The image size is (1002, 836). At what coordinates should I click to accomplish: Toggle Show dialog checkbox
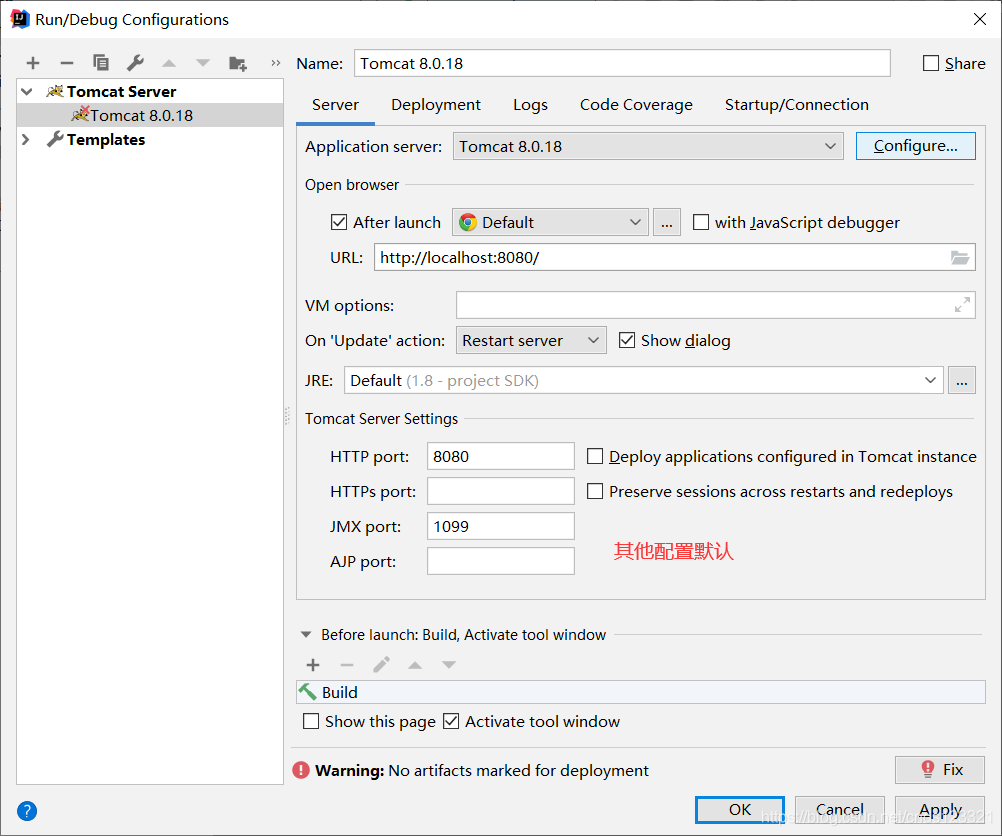(x=627, y=341)
